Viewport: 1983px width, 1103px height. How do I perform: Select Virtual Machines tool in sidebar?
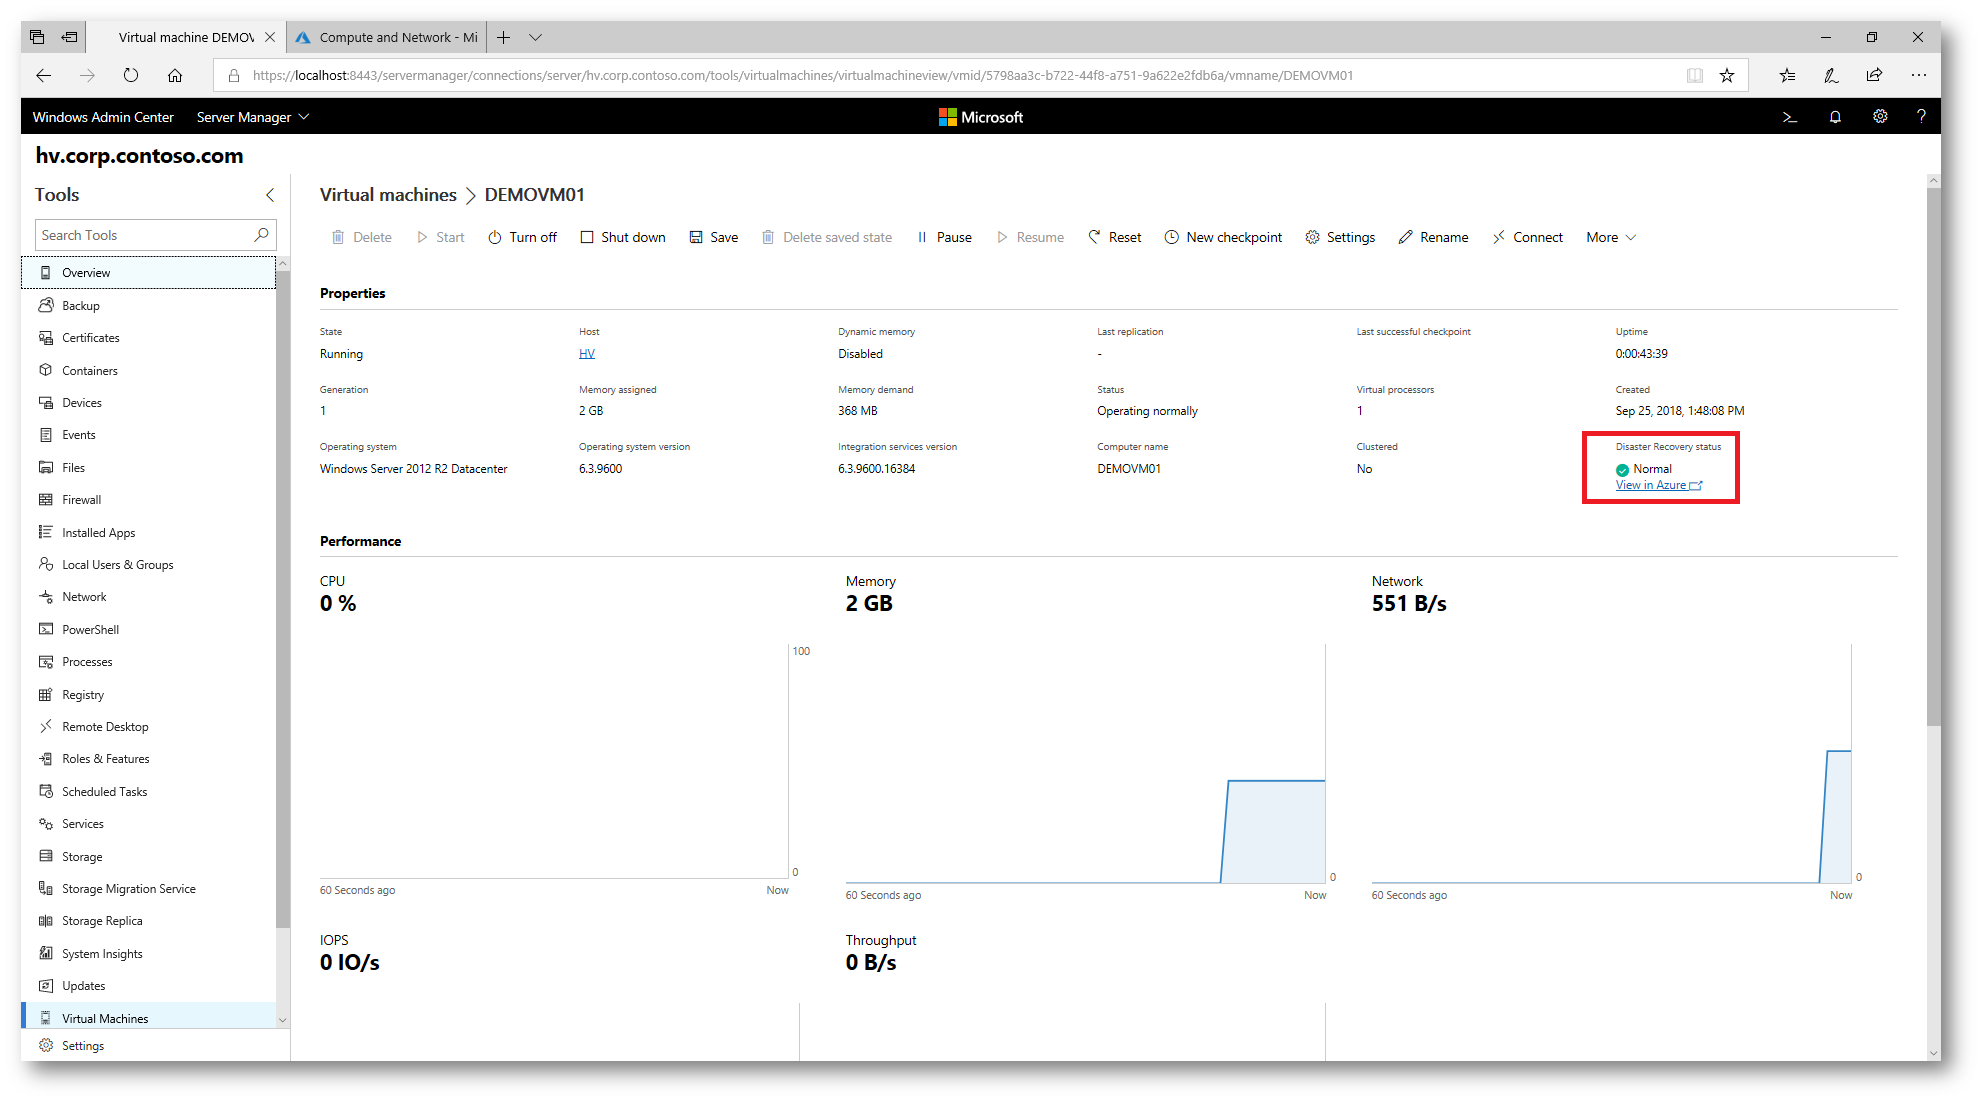coord(149,1018)
